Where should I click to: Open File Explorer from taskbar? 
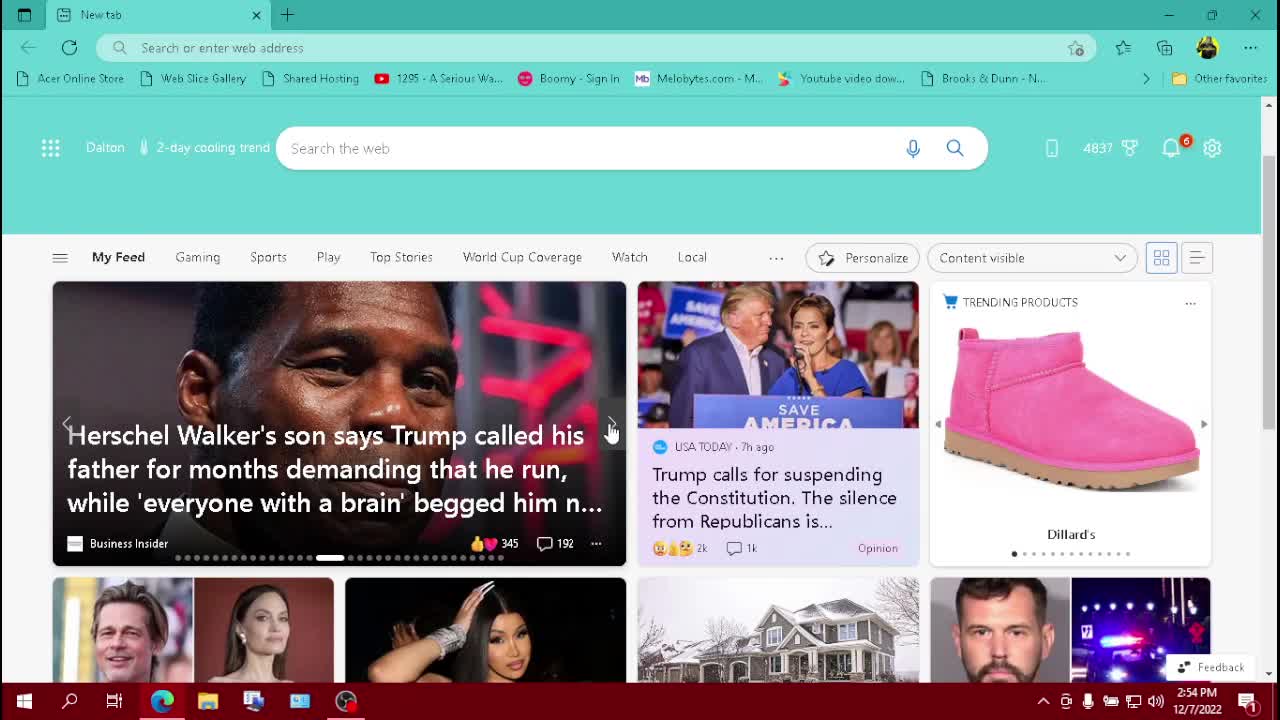coord(208,701)
